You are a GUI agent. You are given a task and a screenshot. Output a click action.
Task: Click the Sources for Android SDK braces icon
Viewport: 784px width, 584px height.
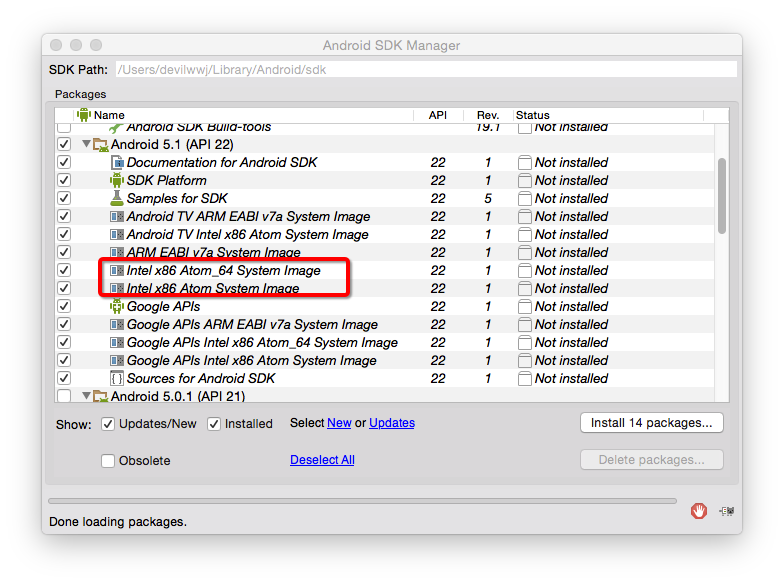[116, 378]
